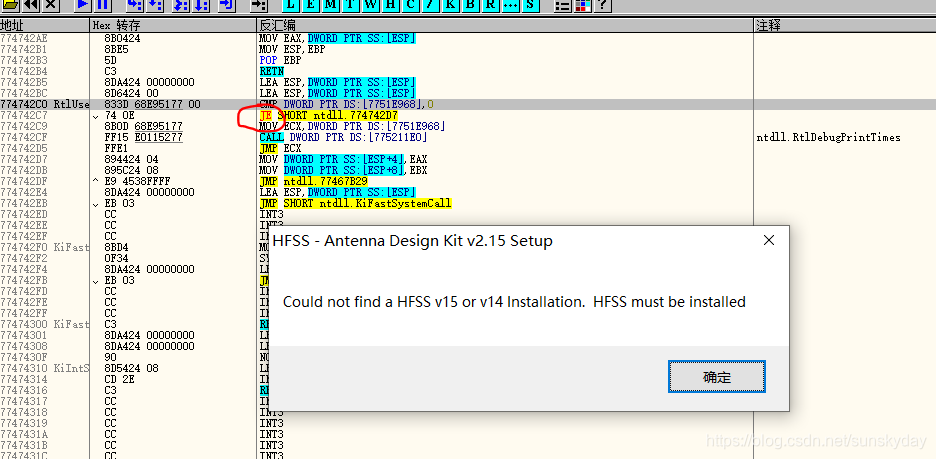The height and width of the screenshot is (459, 936).
Task: Click the 反汇编 column header
Action: pos(505,26)
